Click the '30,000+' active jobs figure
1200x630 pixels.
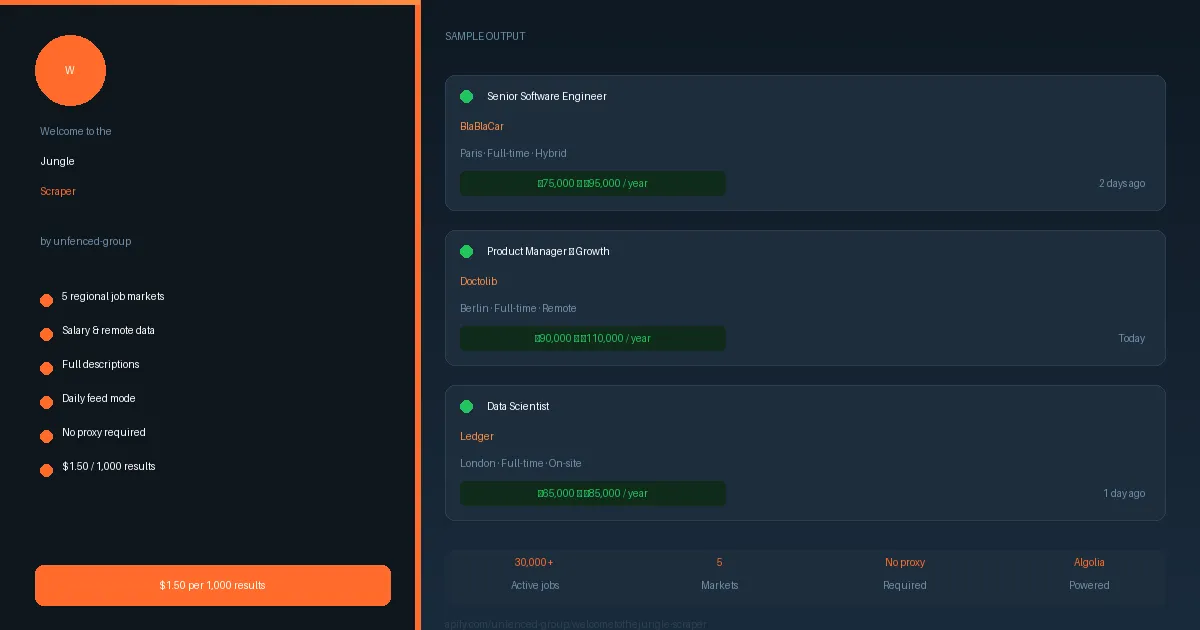click(x=534, y=562)
